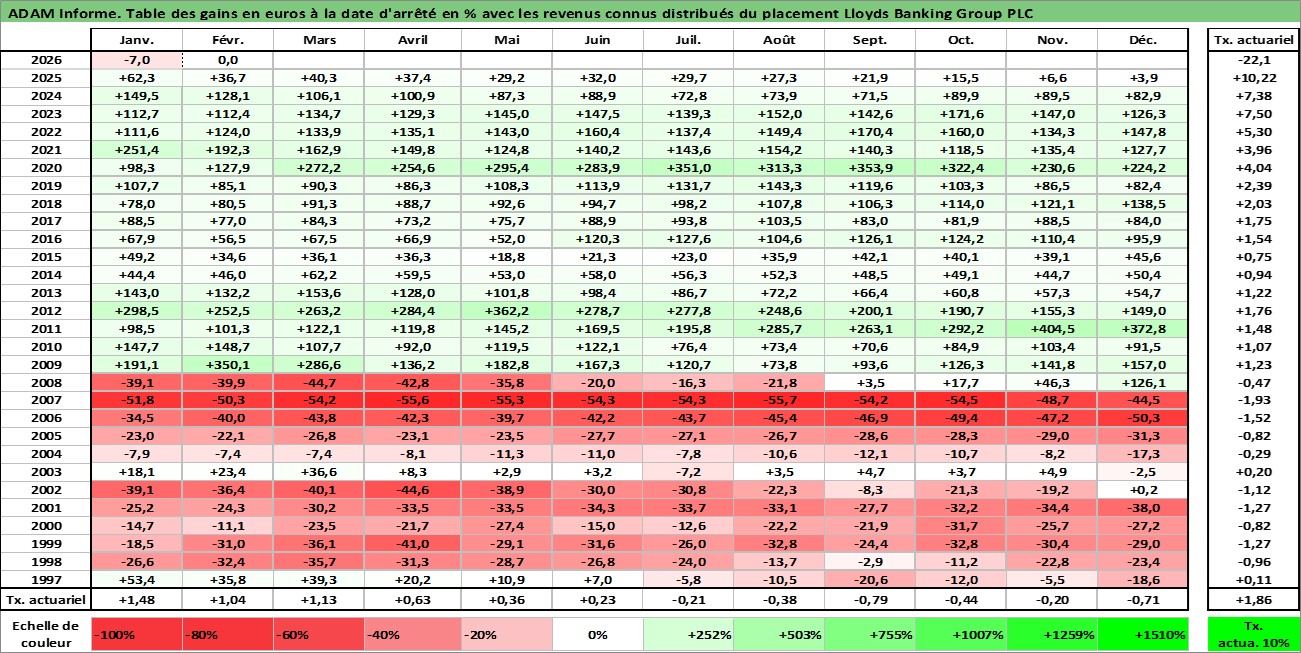Viewport: 1301px width, 653px height.
Task: Click the +171,6 cell for Oct. 2023
Action: click(960, 114)
